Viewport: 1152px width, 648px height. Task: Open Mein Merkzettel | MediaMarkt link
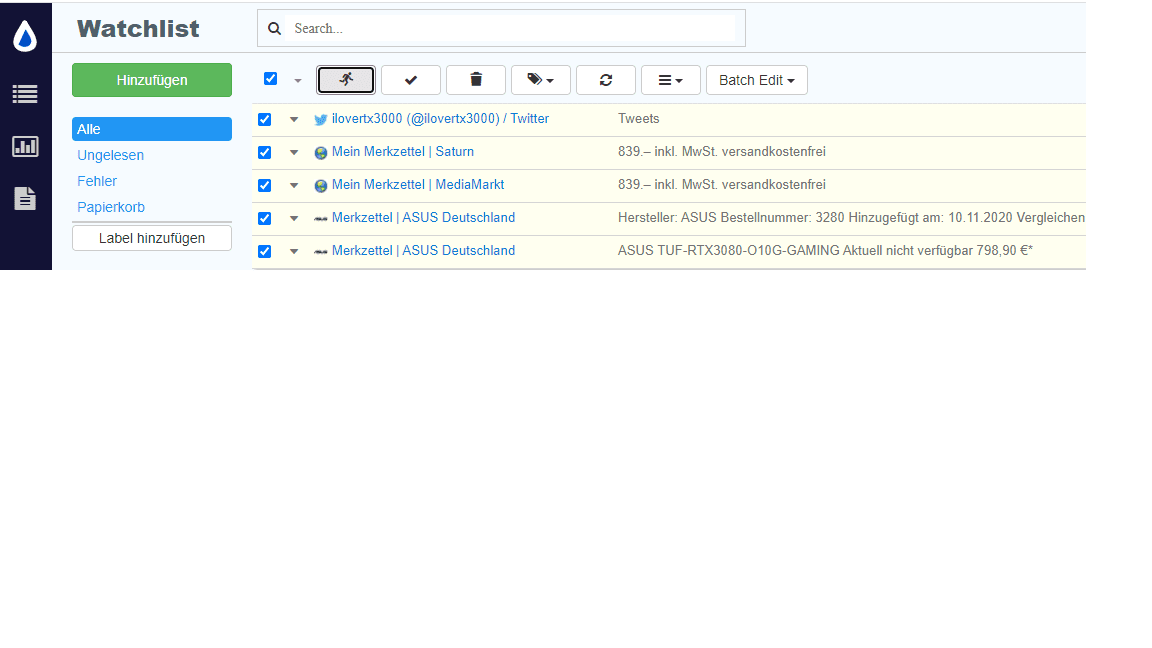pos(418,184)
